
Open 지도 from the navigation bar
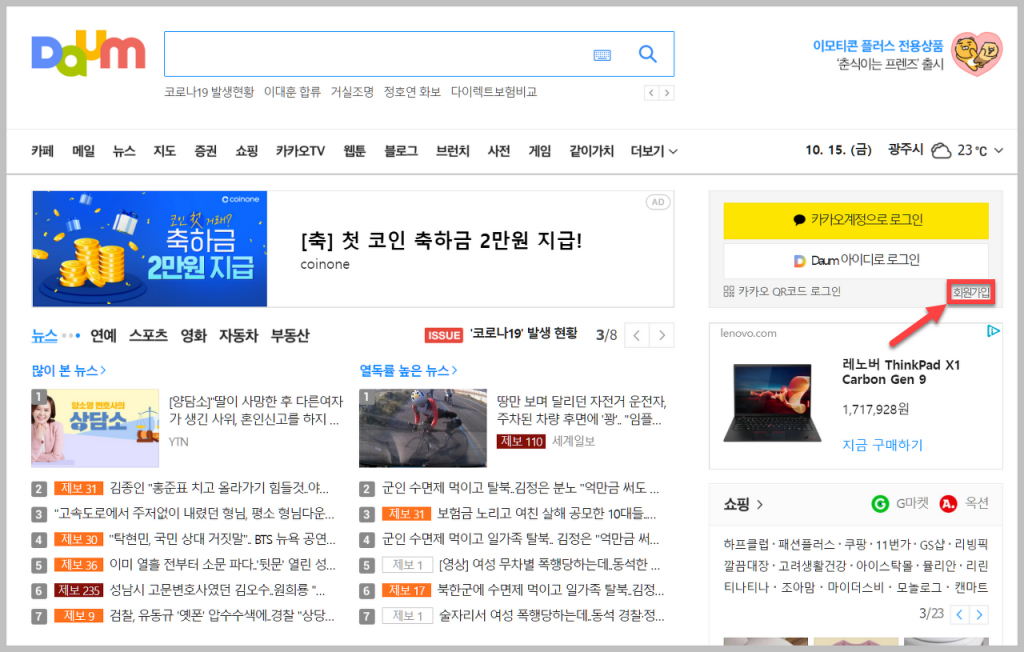pos(165,151)
